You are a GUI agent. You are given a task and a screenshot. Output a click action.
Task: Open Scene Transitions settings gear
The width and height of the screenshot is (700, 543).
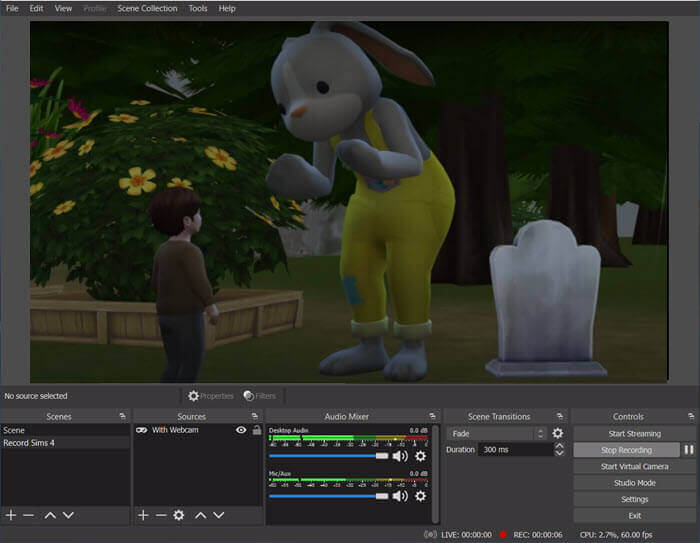558,434
